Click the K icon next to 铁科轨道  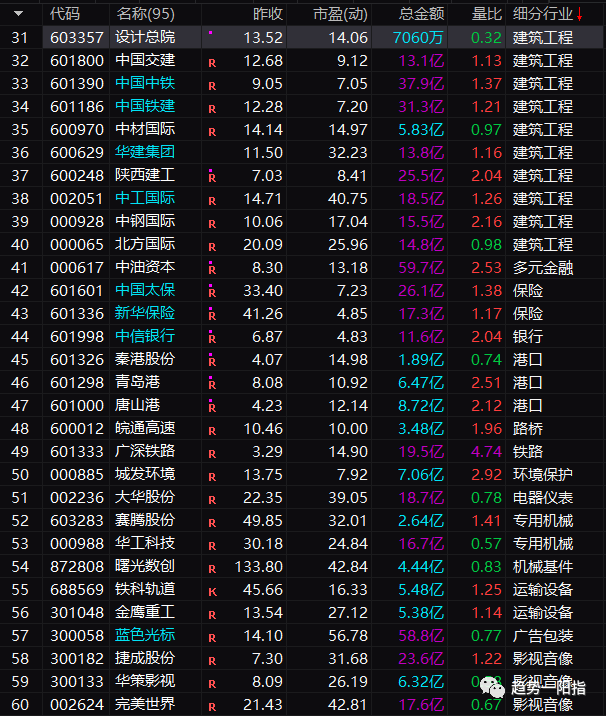point(212,592)
